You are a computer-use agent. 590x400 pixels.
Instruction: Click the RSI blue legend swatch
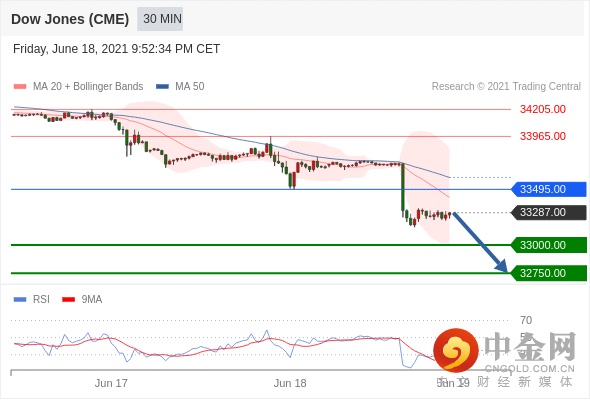[x=20, y=300]
